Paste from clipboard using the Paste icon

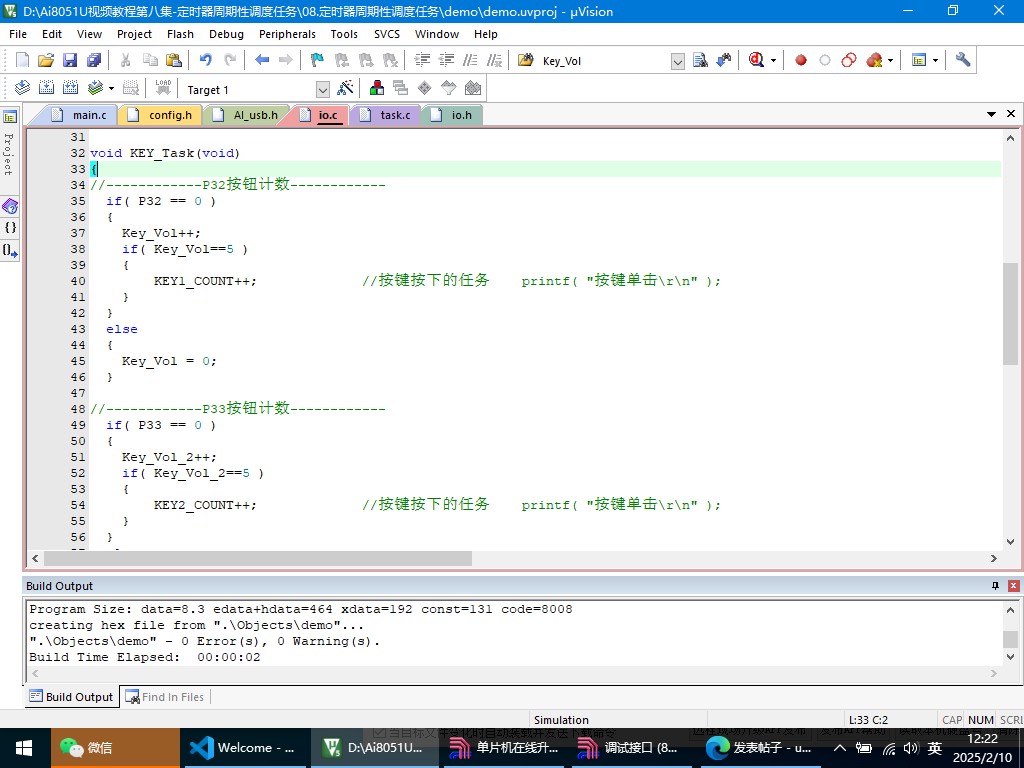174,61
